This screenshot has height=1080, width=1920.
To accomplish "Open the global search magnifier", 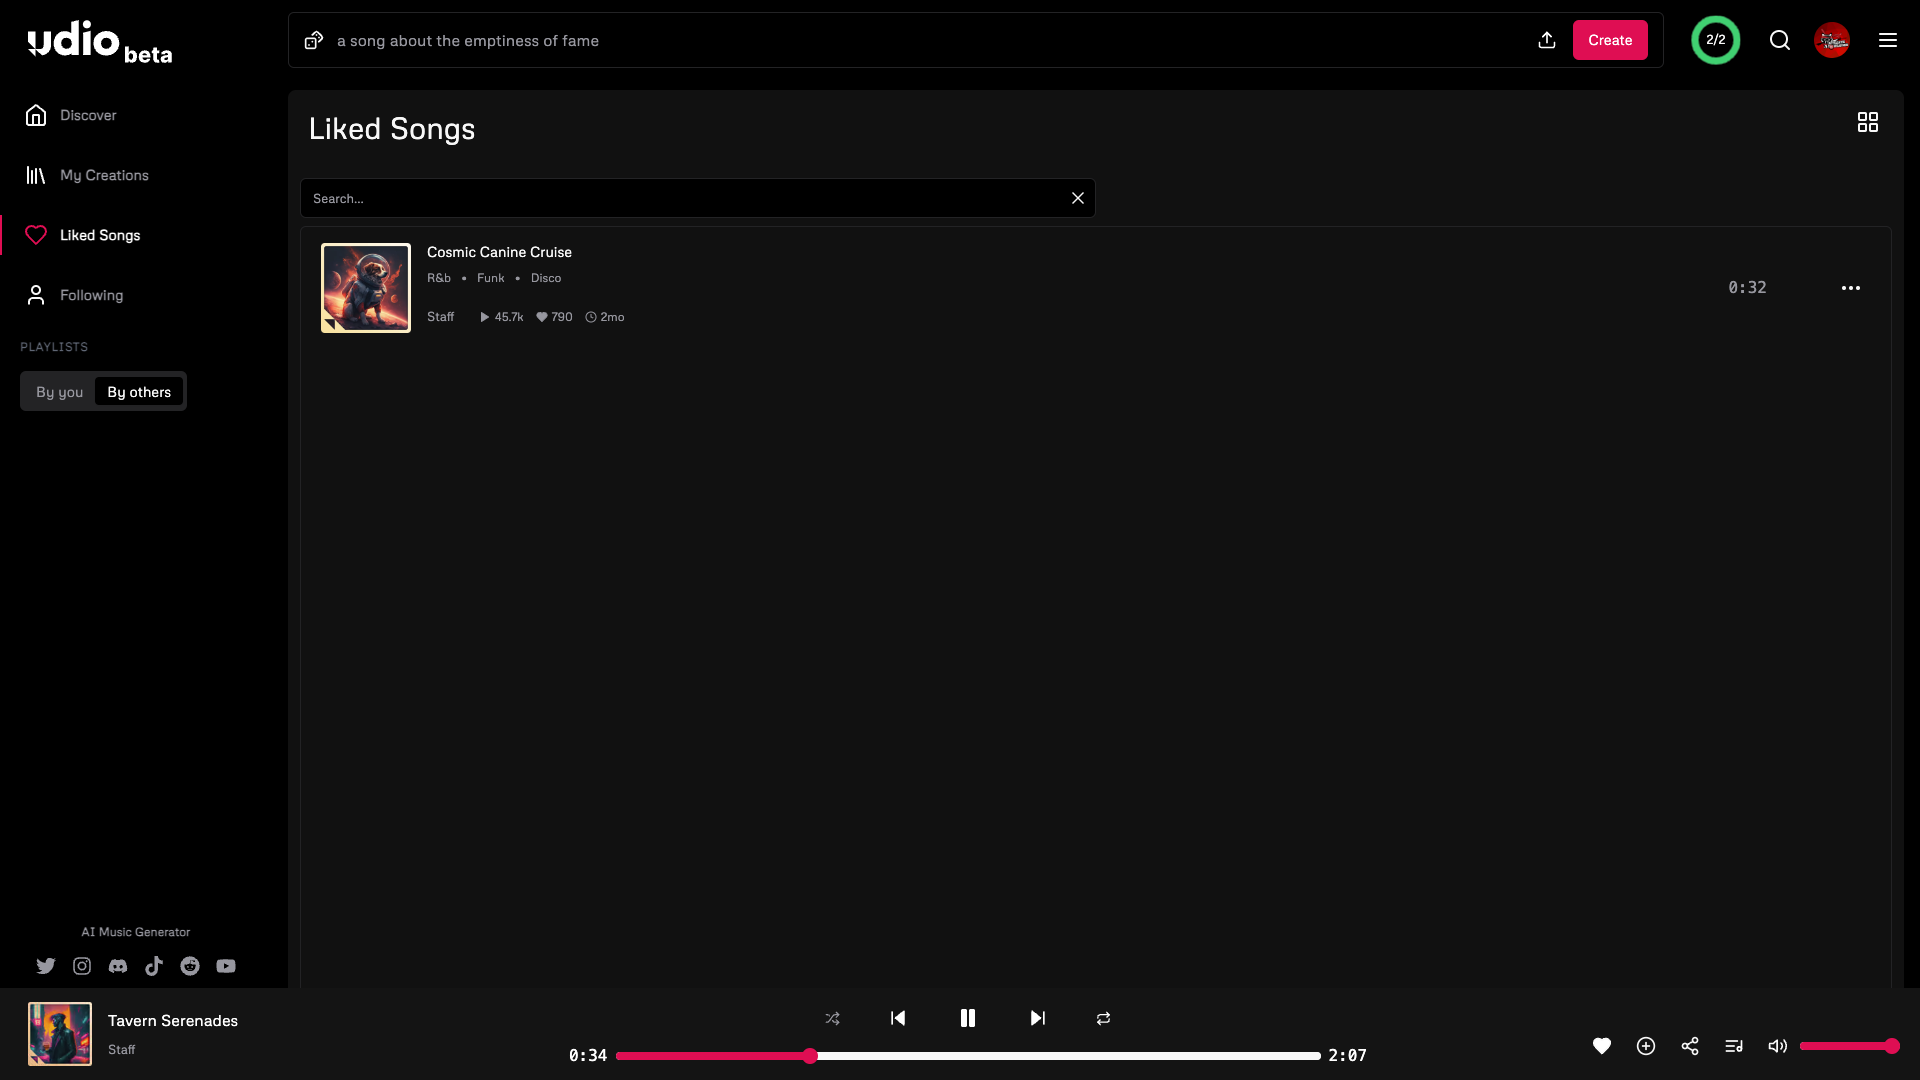I will tap(1779, 40).
